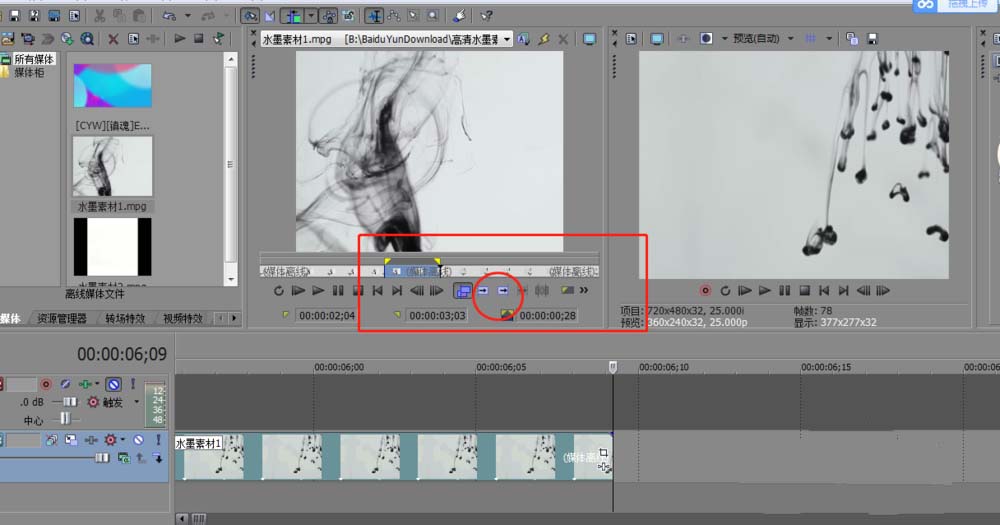
Task: Click Add to Timeline from Cursor button
Action: pyautogui.click(x=483, y=291)
